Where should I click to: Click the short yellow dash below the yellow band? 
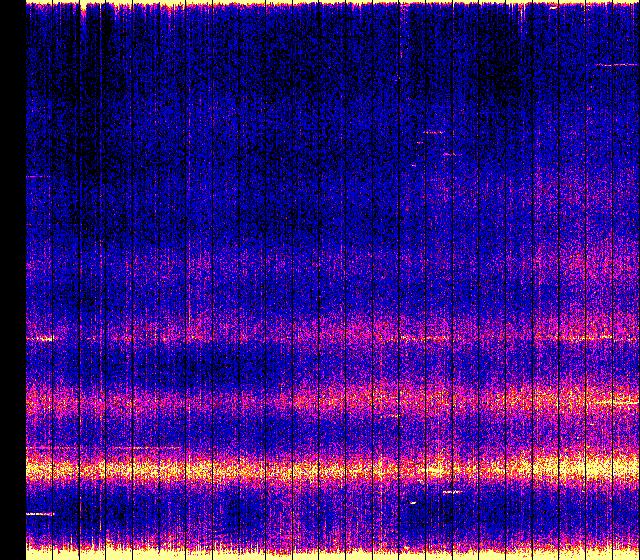452,492
